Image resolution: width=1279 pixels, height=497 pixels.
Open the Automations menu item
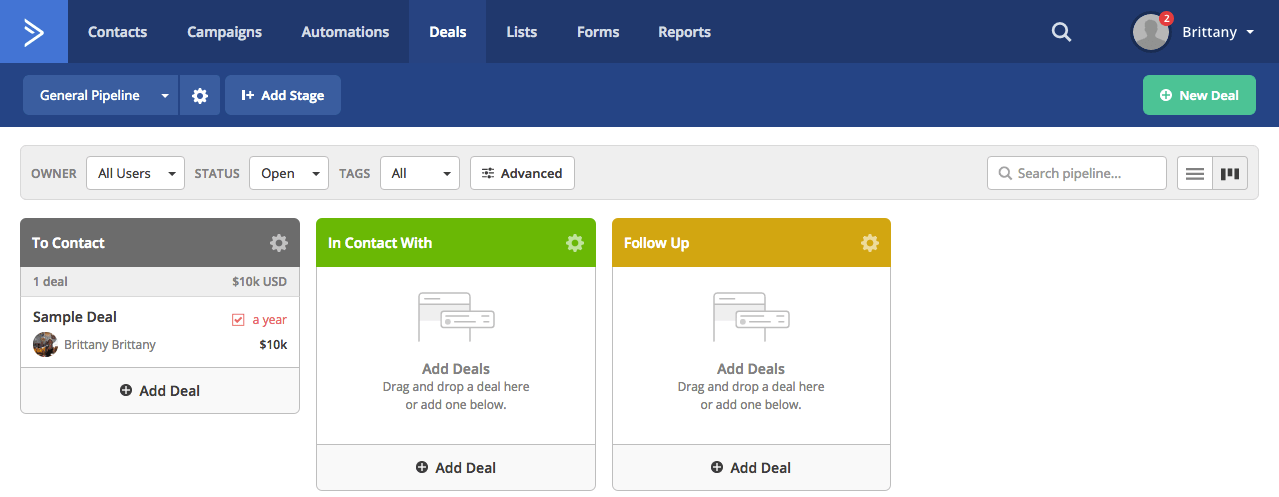[x=345, y=32]
